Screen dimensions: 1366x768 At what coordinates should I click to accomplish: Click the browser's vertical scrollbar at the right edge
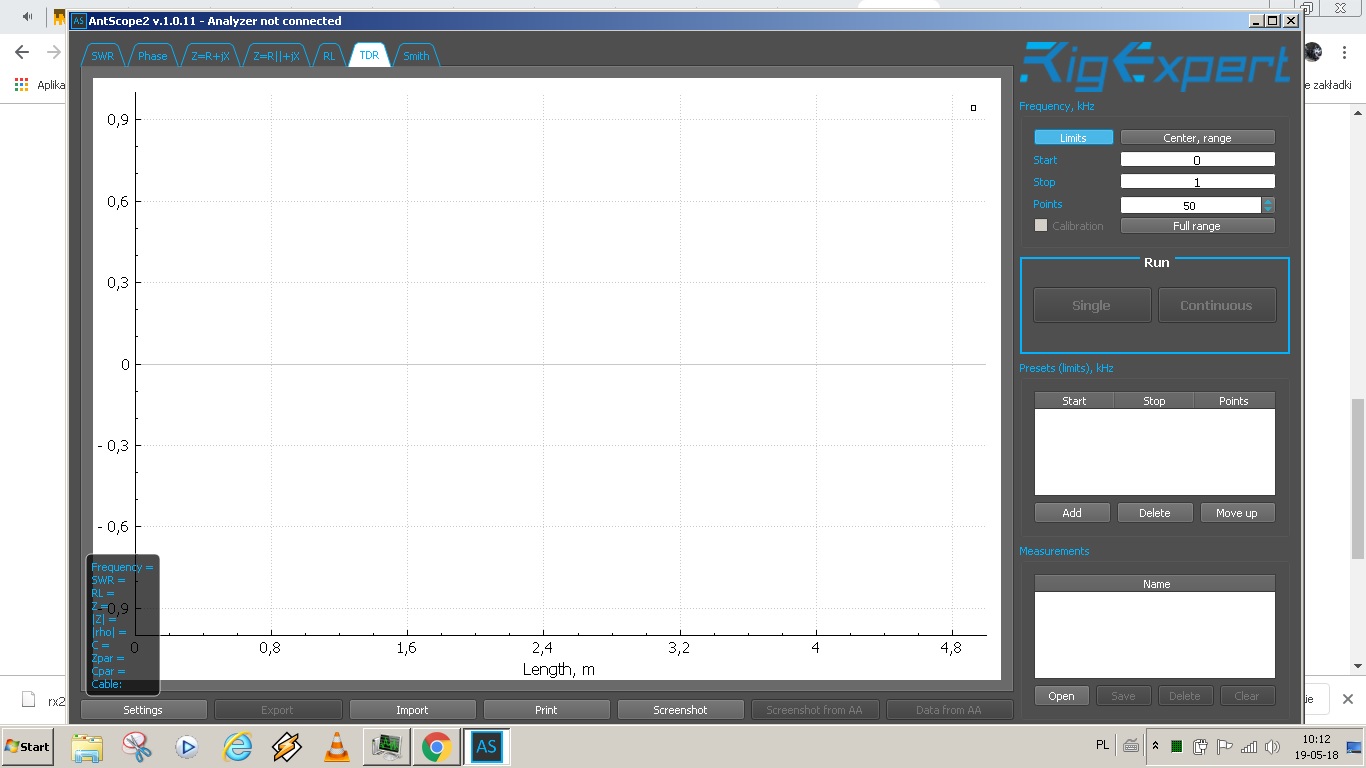(1358, 480)
